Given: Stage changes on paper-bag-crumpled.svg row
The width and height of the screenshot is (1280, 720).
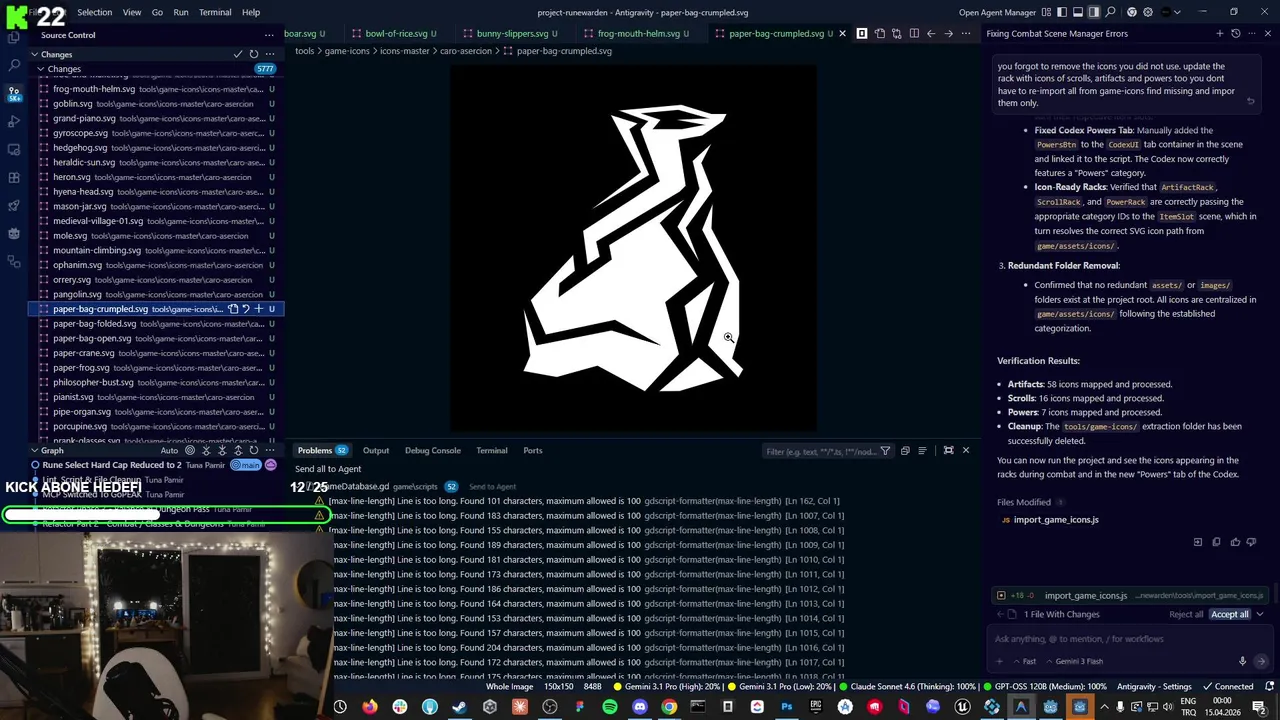Looking at the screenshot, I should point(258,309).
